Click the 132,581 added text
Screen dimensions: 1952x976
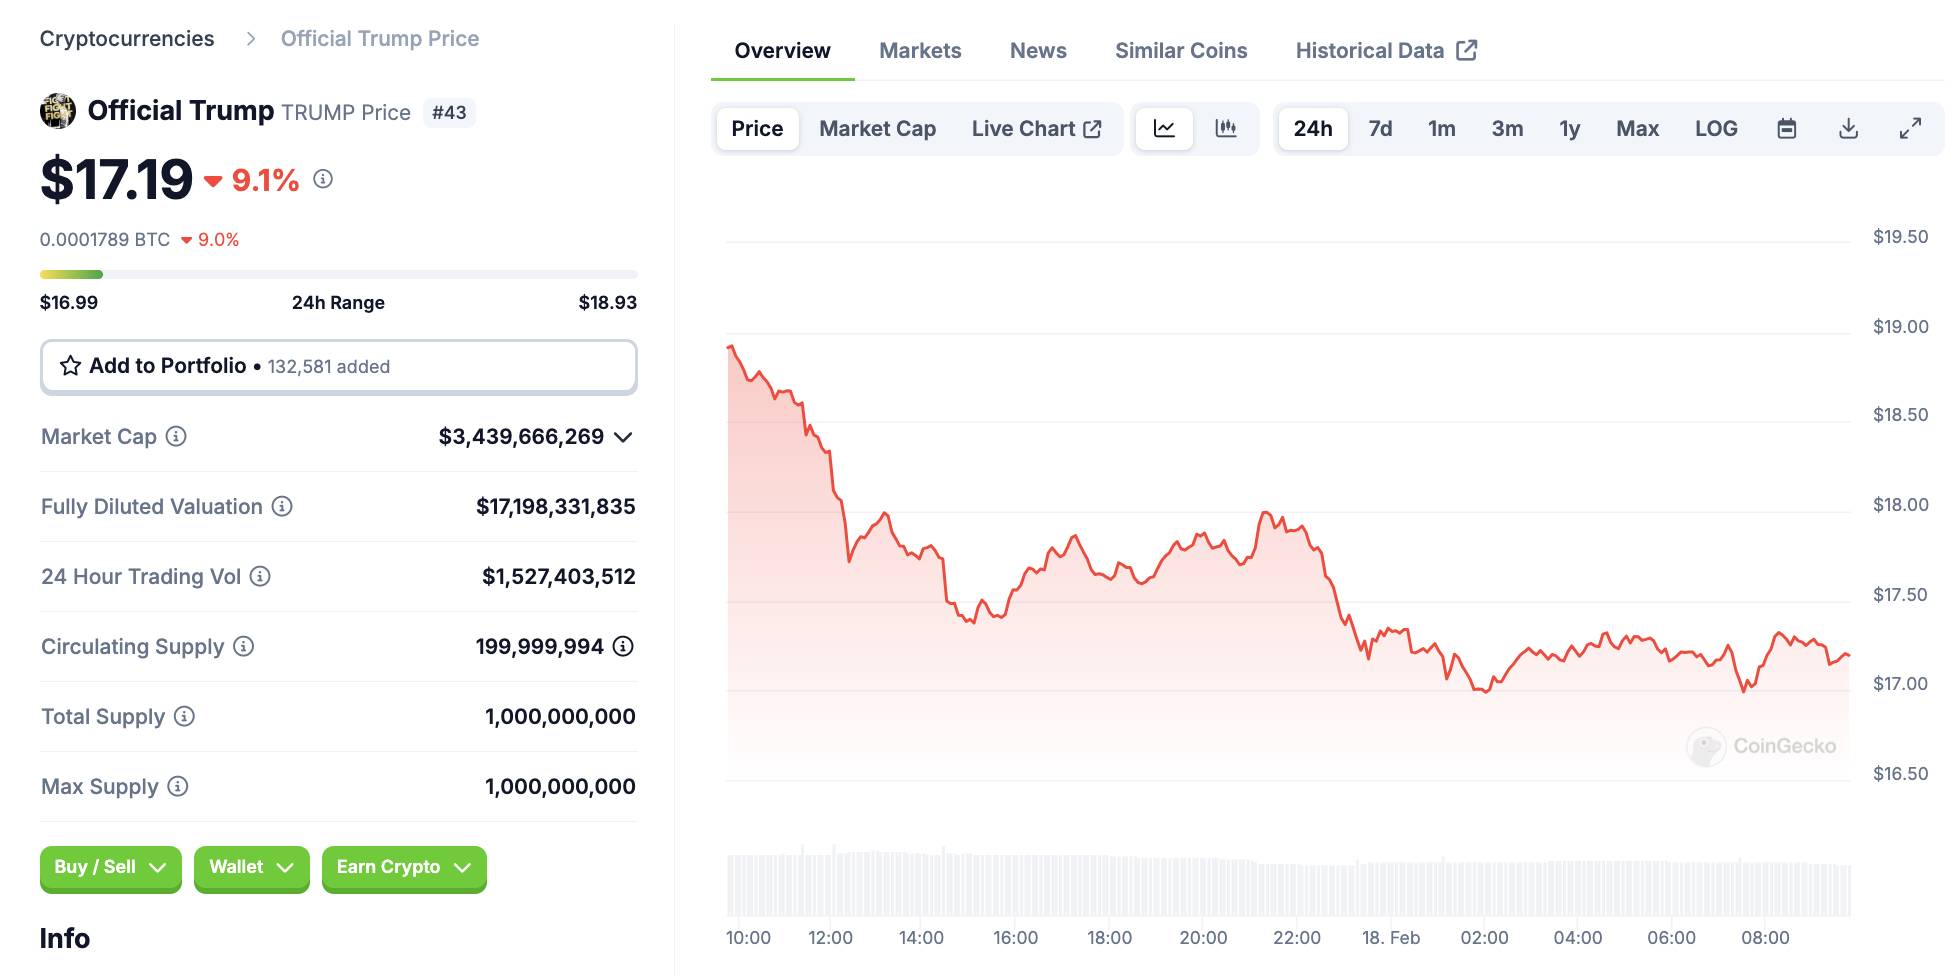tap(329, 366)
